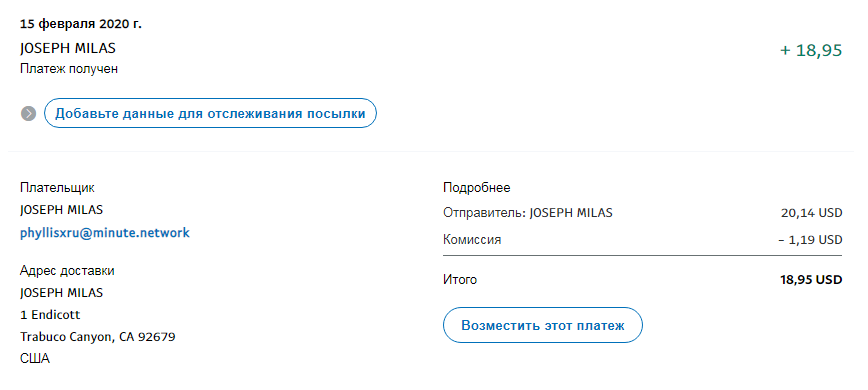Click the "1 Endicott" street line
The height and width of the screenshot is (390, 868).
coord(50,315)
